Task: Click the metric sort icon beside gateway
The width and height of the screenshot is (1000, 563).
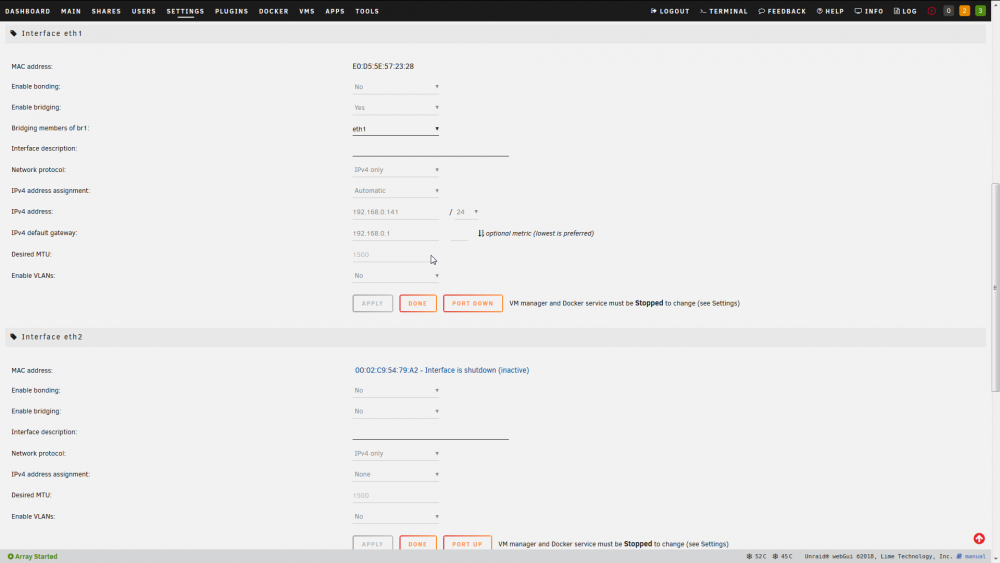Action: 481,233
